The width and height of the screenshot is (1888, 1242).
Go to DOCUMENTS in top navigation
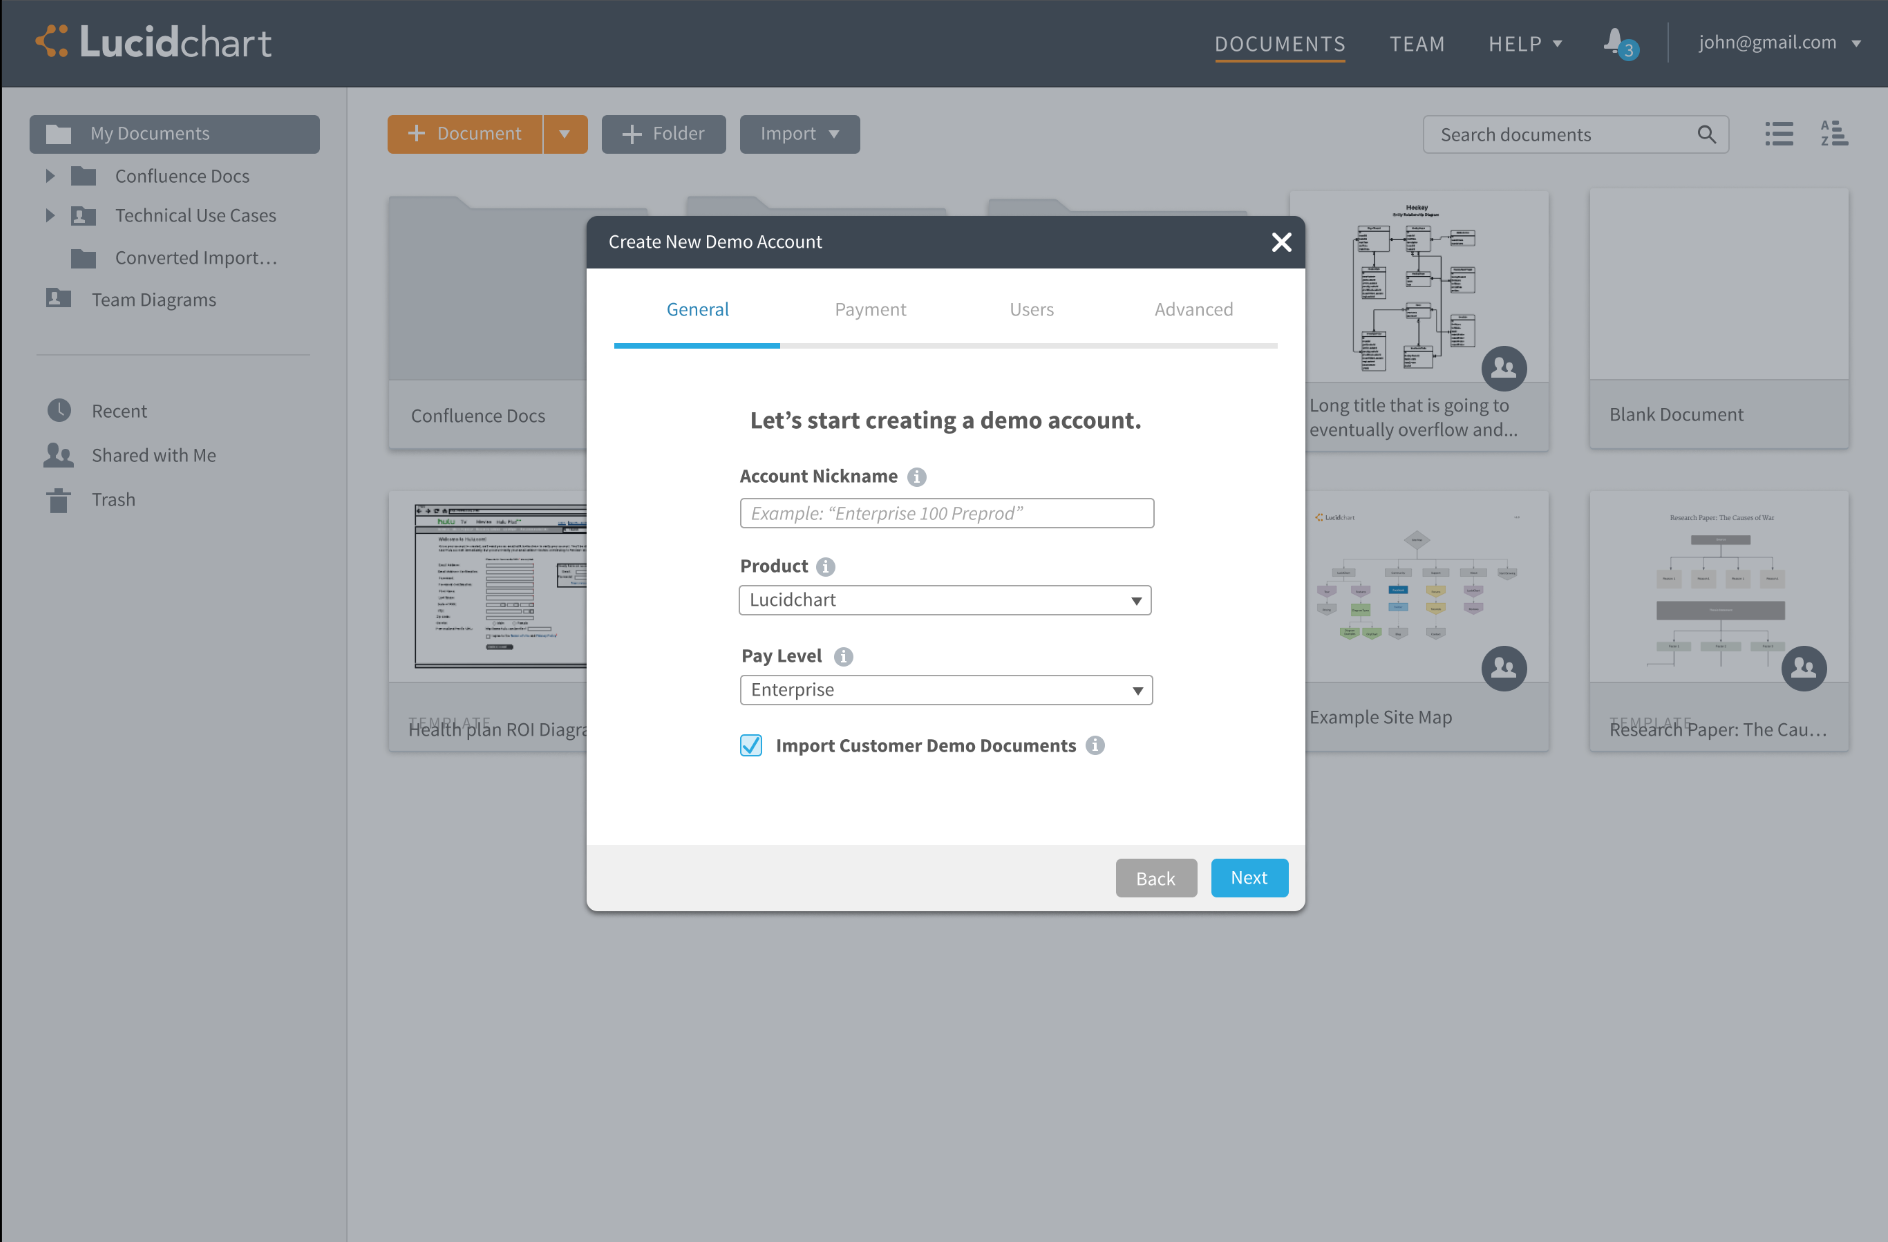(1280, 44)
